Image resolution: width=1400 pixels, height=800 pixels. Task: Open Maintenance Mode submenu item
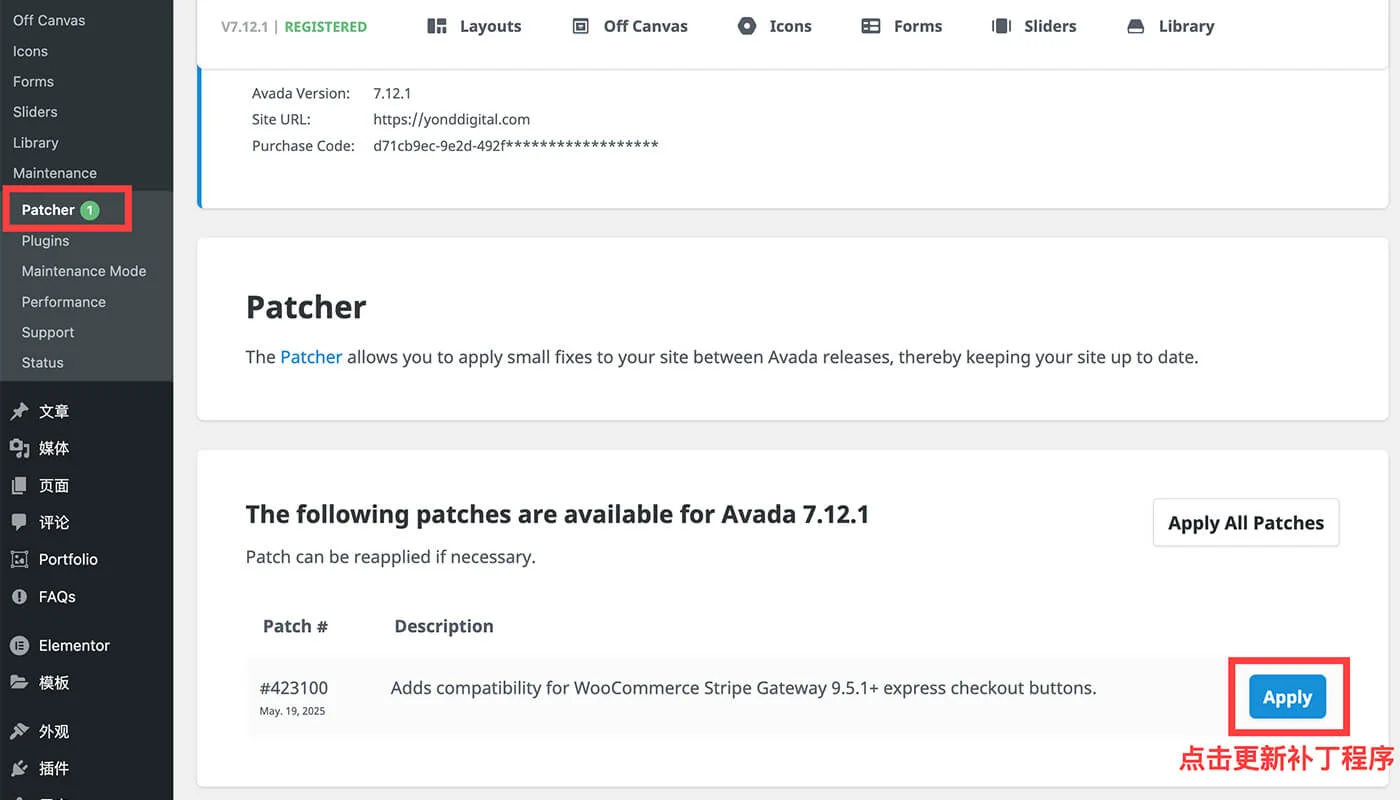(x=84, y=271)
